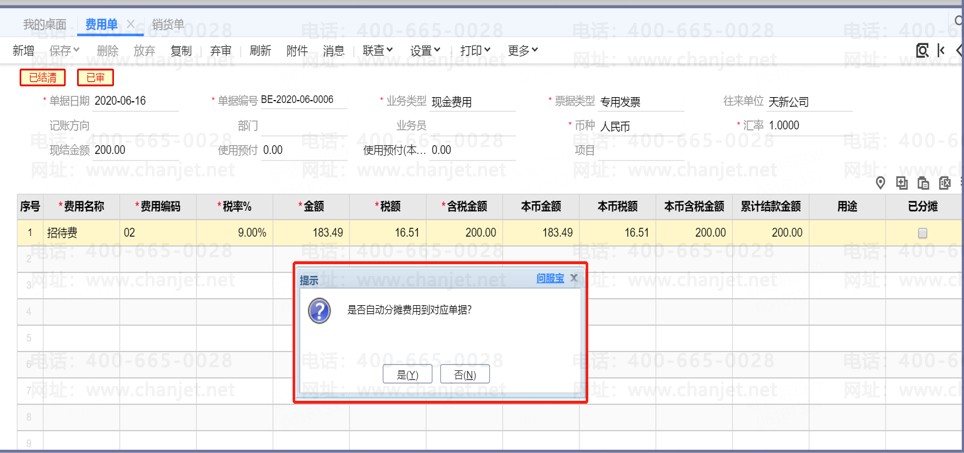This screenshot has width=964, height=453.
Task: Click the 使用预付 field 0.00
Action: [x=303, y=151]
